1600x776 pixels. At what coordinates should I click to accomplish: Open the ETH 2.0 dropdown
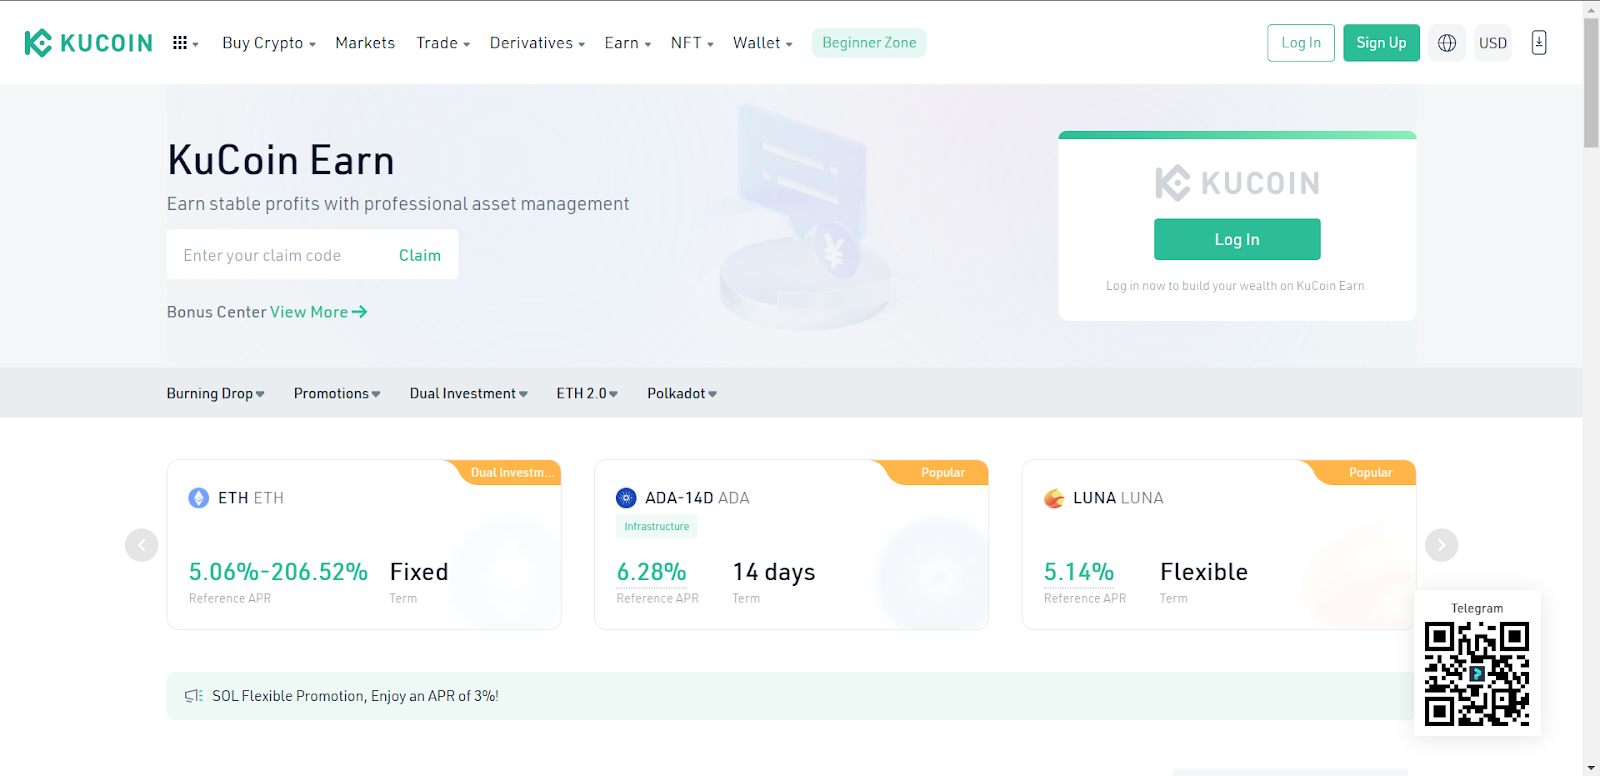587,394
